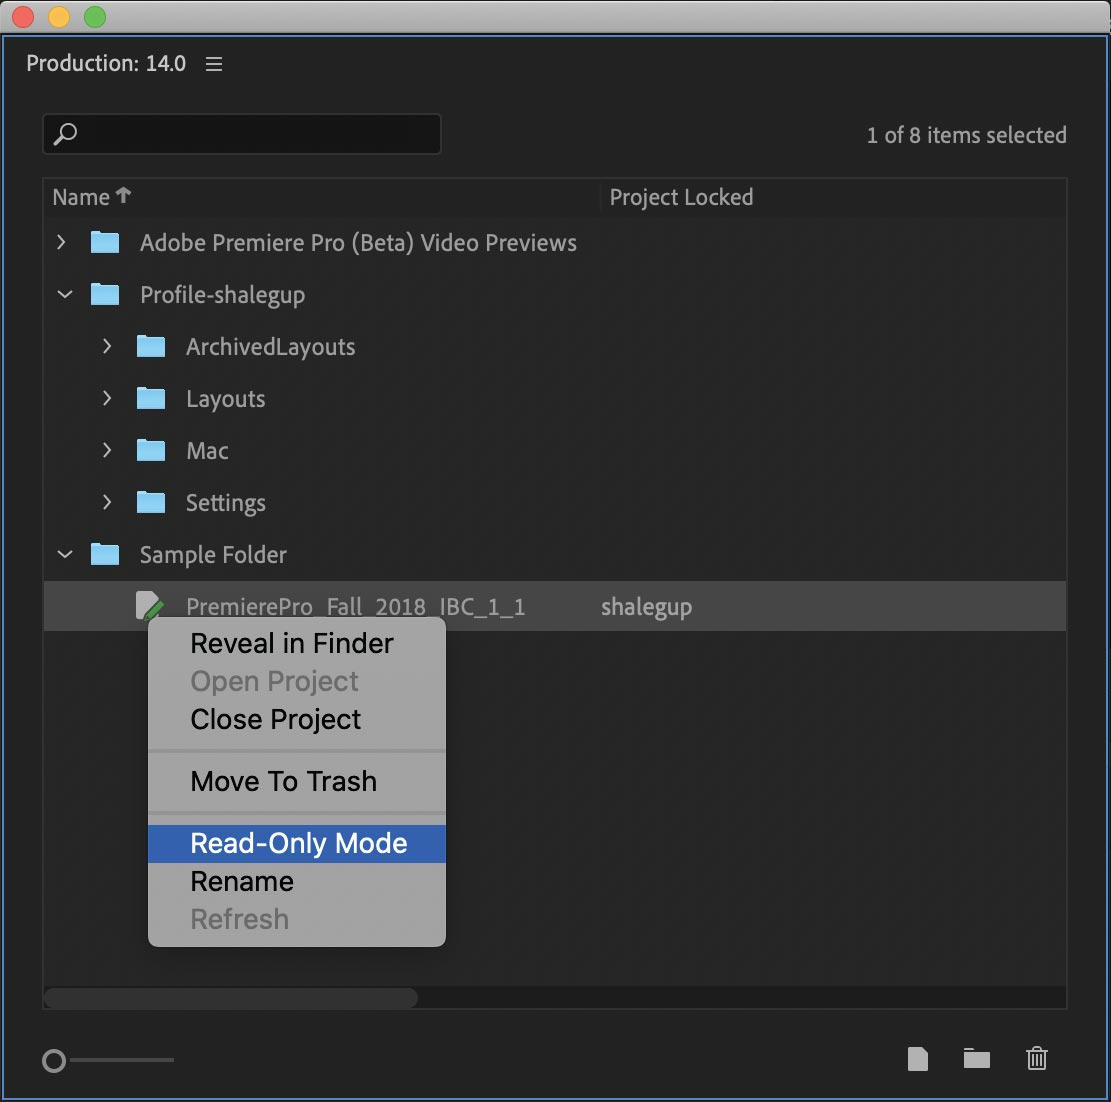Open the Production panel hamburger menu
The image size is (1111, 1102).
[214, 64]
